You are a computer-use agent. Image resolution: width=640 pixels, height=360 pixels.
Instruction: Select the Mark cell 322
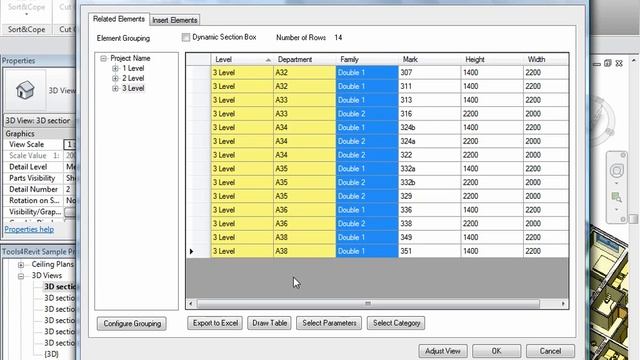click(x=429, y=155)
